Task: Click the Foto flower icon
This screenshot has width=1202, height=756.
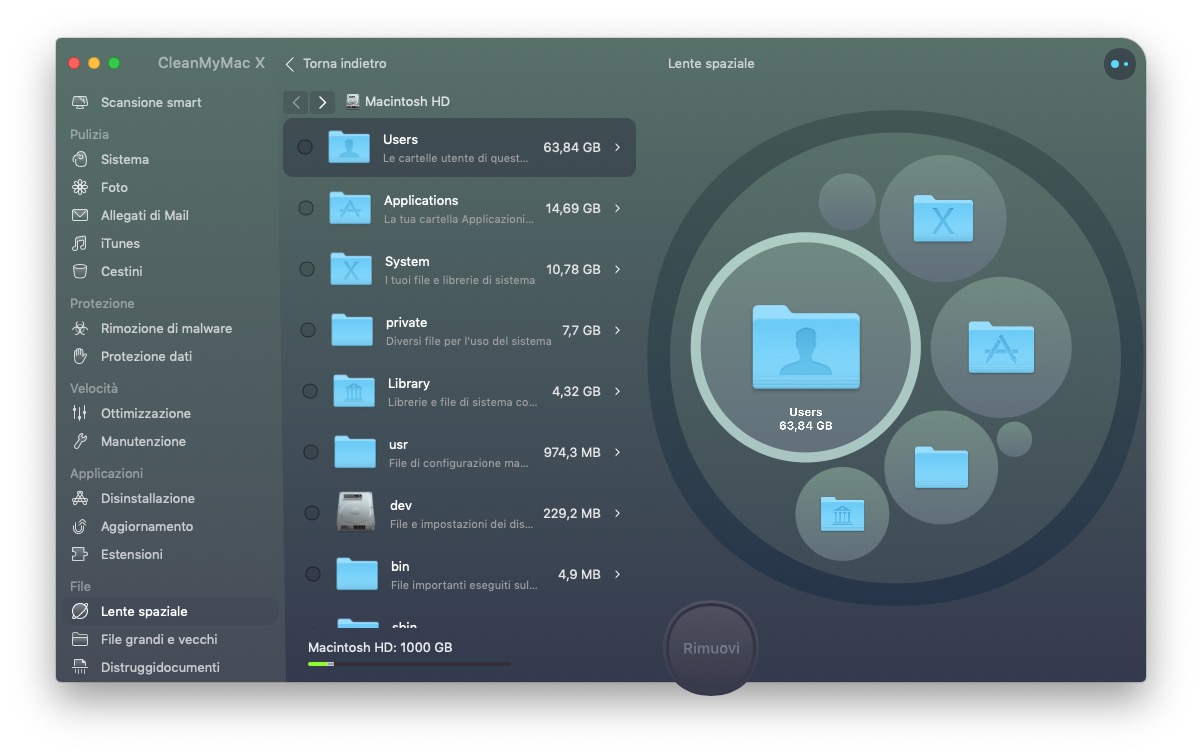Action: (80, 188)
